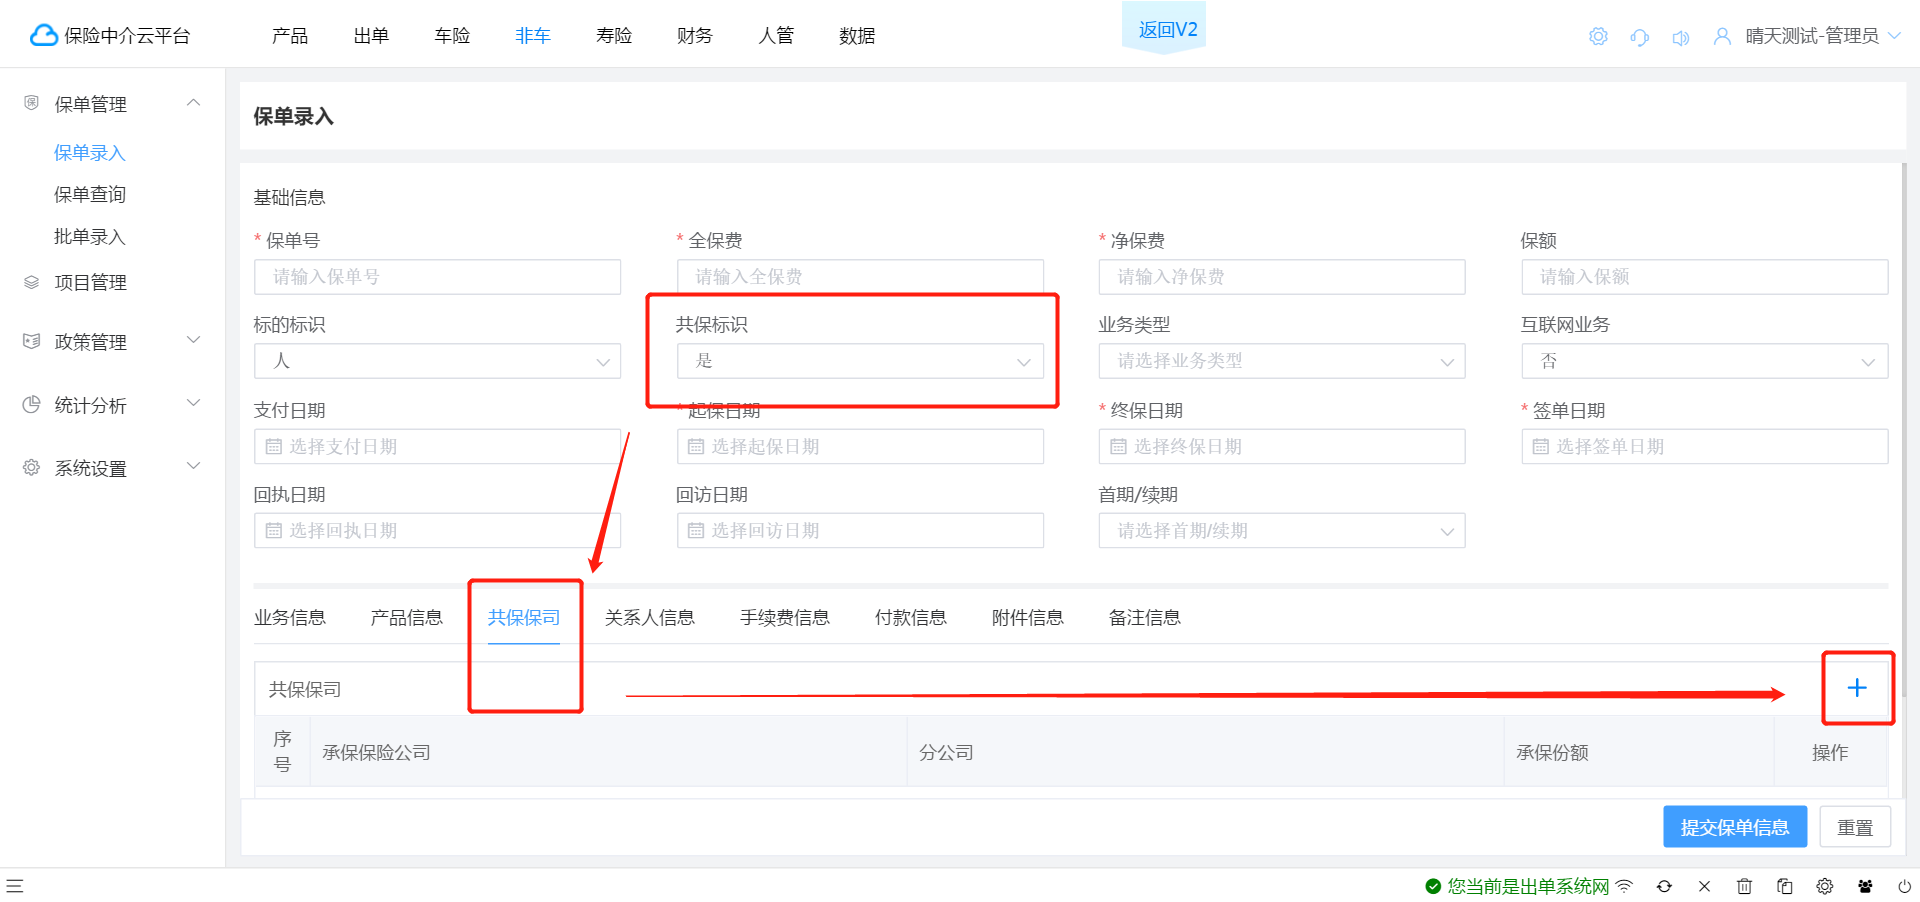Click the 统计分析 pie chart icon

[x=32, y=405]
